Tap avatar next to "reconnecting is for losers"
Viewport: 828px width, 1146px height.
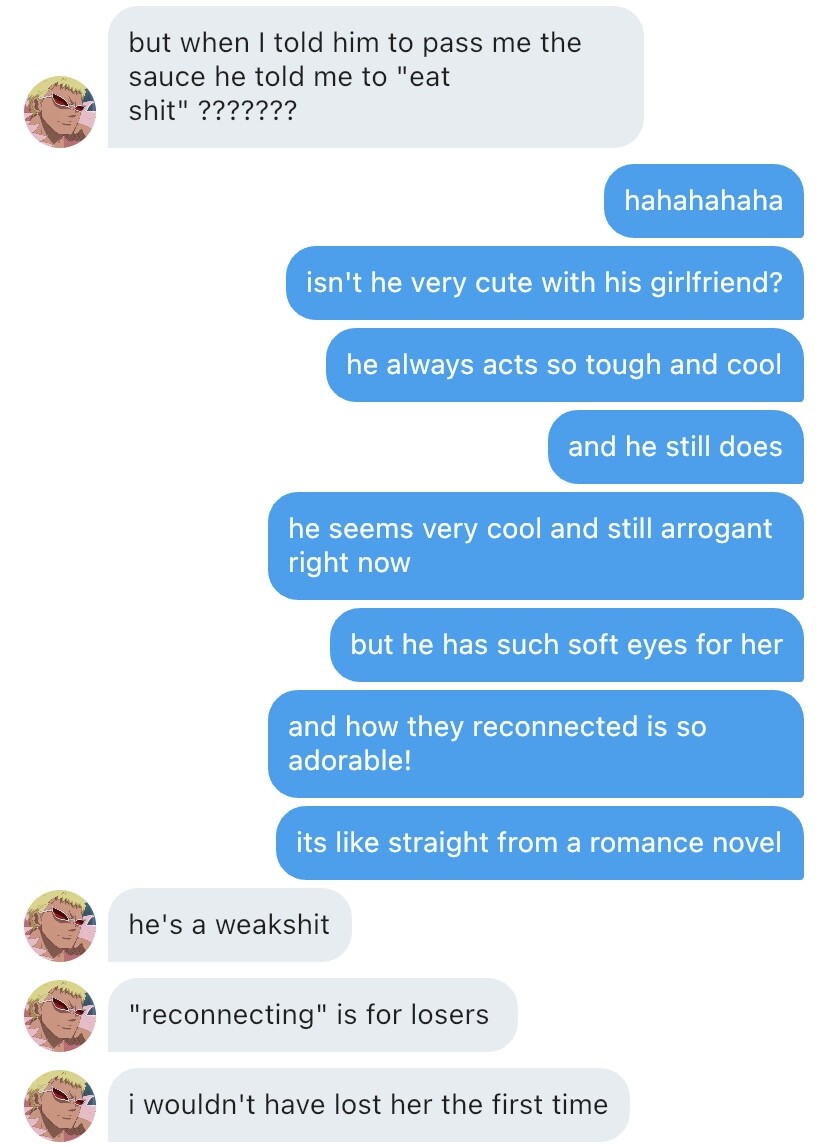pos(60,1015)
